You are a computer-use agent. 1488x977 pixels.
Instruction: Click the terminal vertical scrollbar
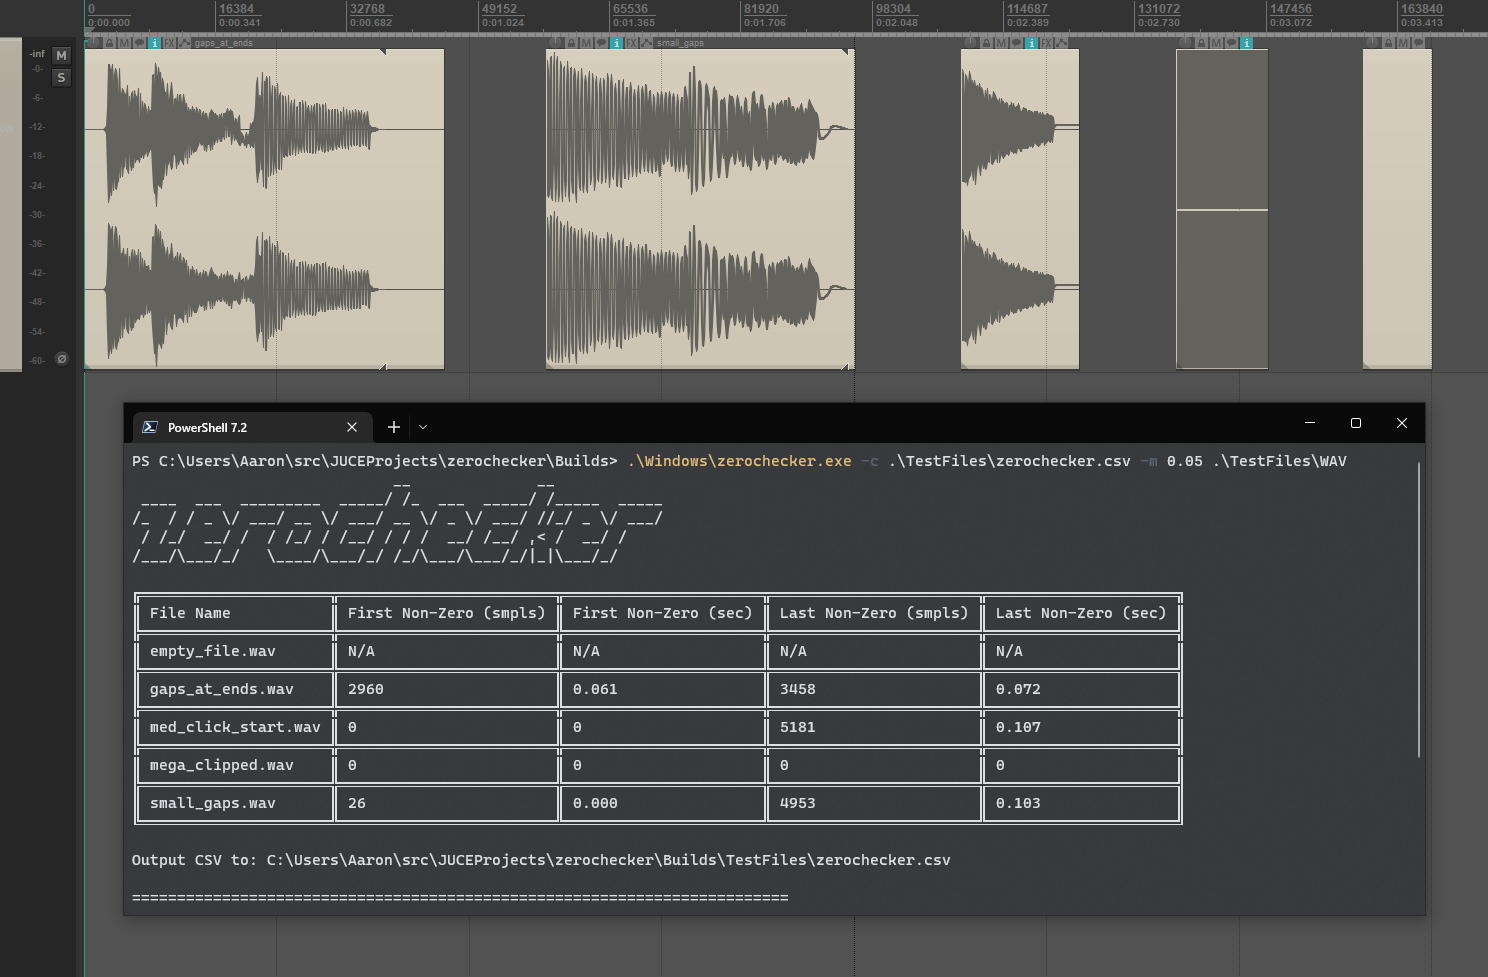tap(1419, 610)
